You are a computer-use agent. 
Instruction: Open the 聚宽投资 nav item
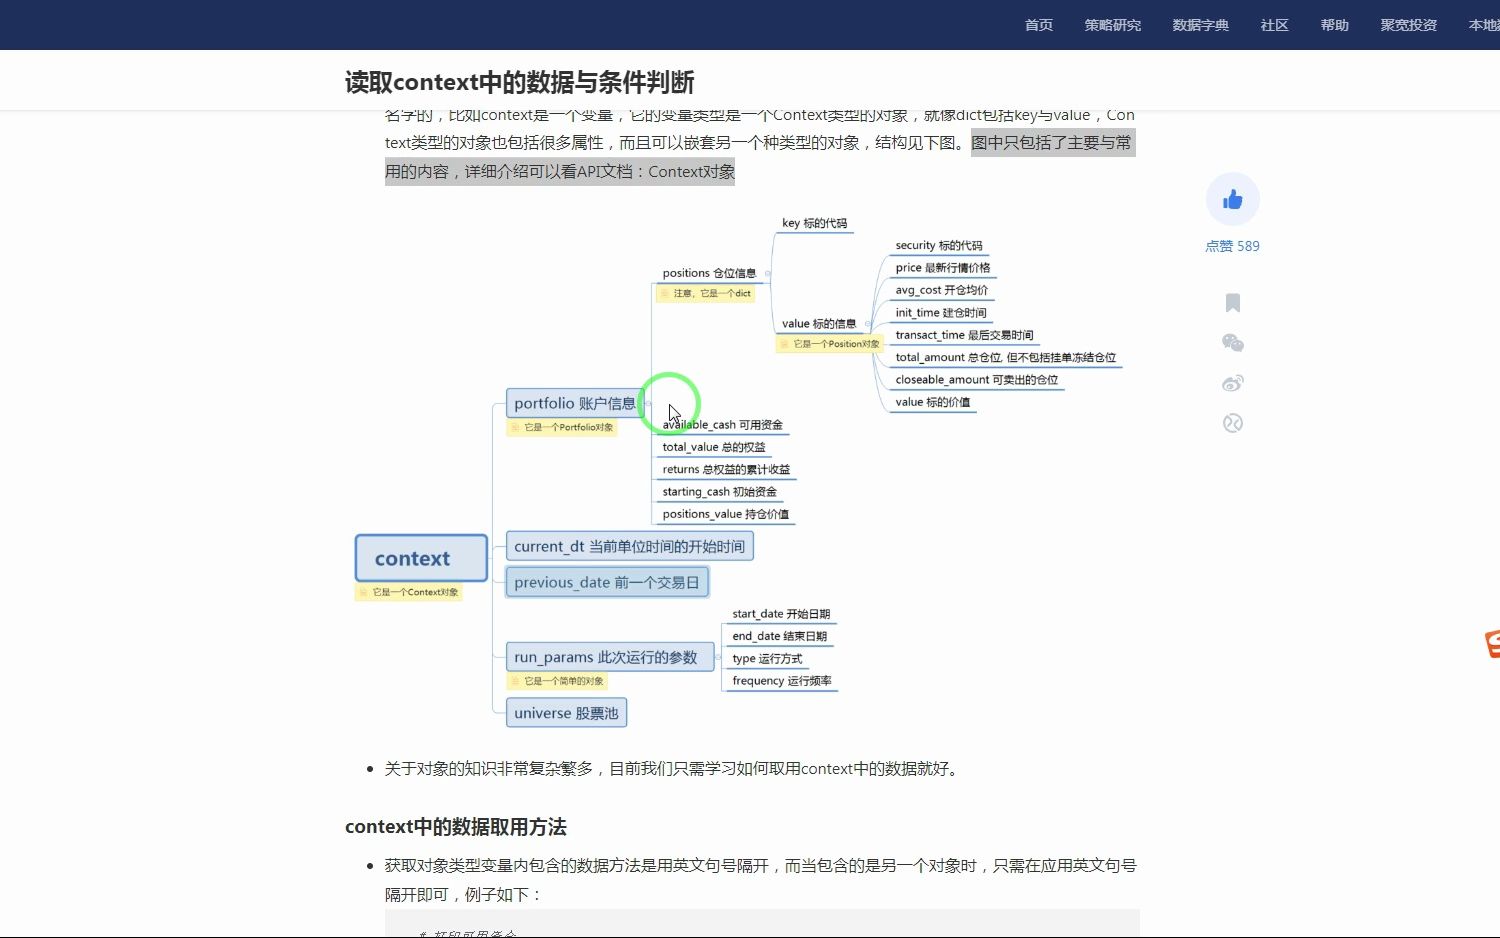coord(1409,25)
